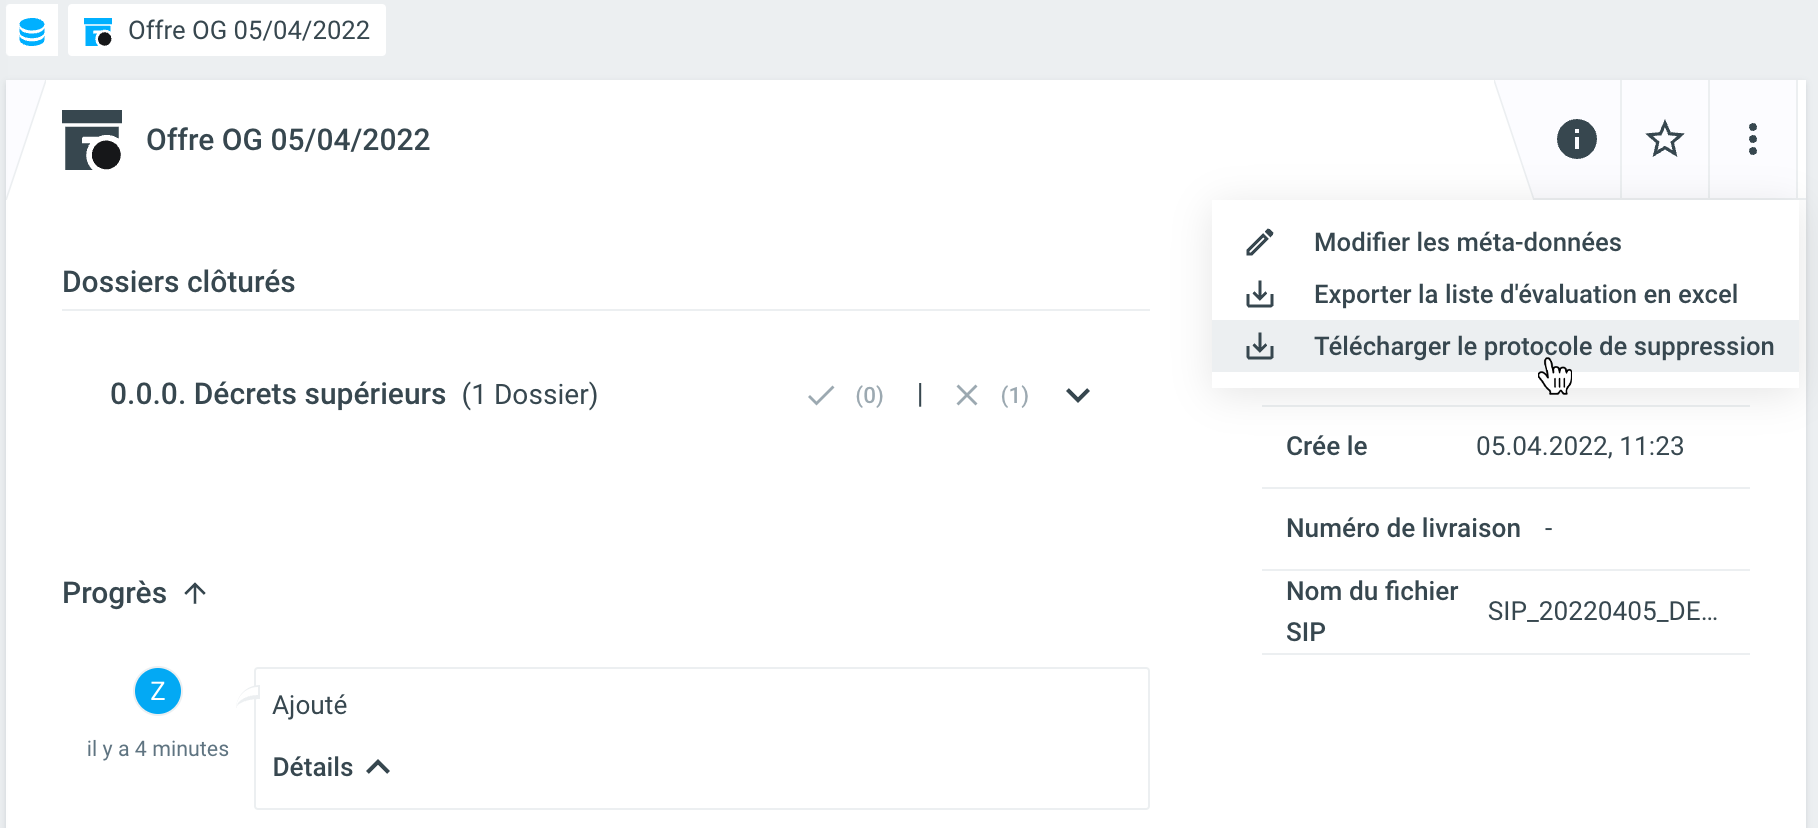Select Exporter la liste d'évaluation en excel
This screenshot has height=828, width=1818.
[x=1525, y=294]
